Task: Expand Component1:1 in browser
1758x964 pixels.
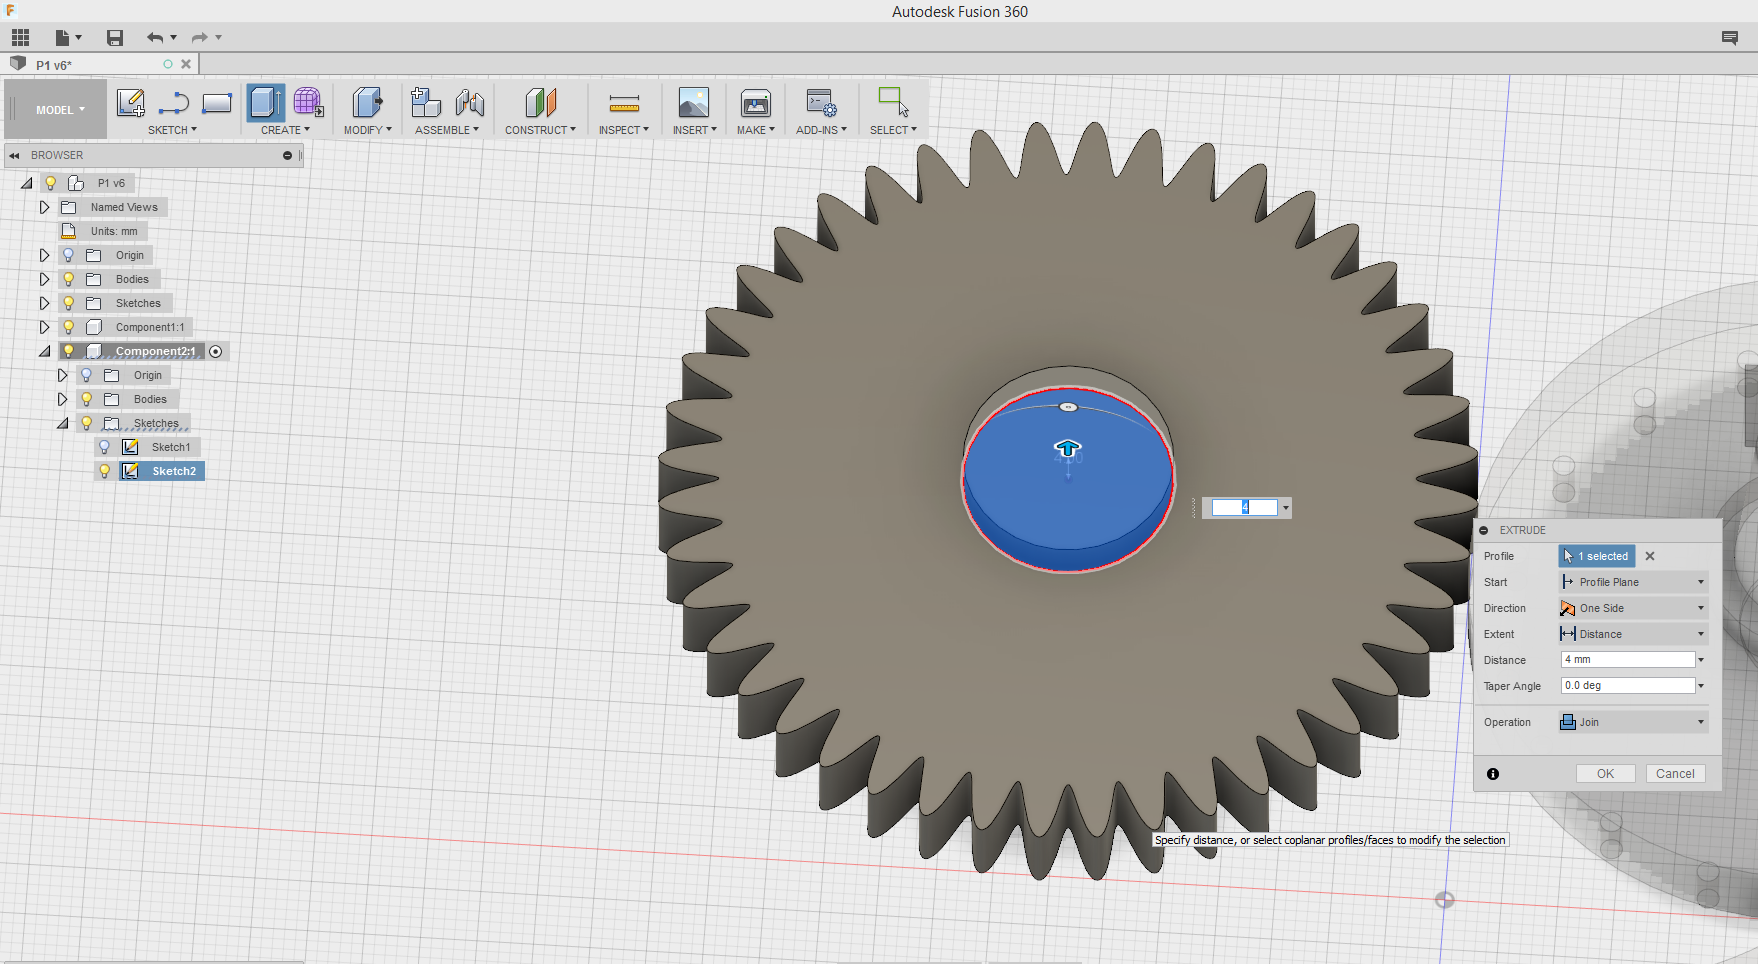Action: point(44,327)
